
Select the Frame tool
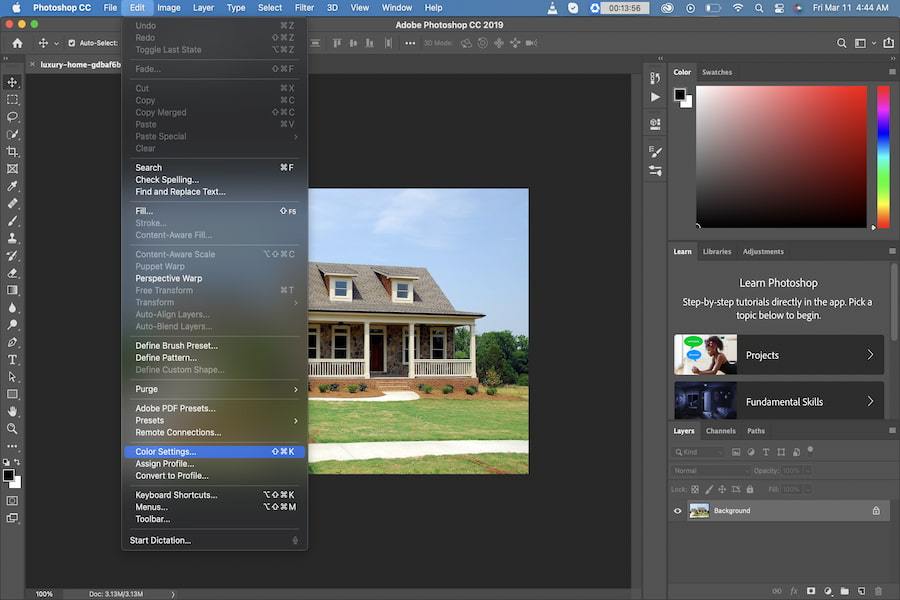click(x=12, y=169)
